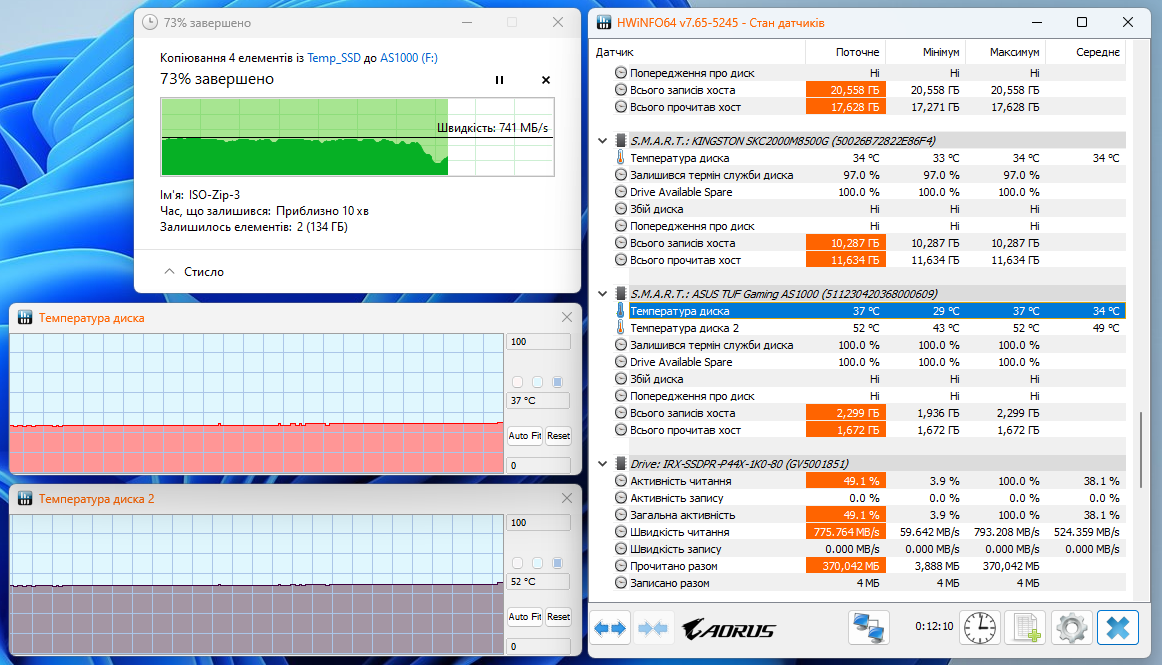This screenshot has width=1162, height=665.
Task: Collapse the KINGSTON SKC2000M8500G S.M.A.R.T. section
Action: click(x=602, y=141)
